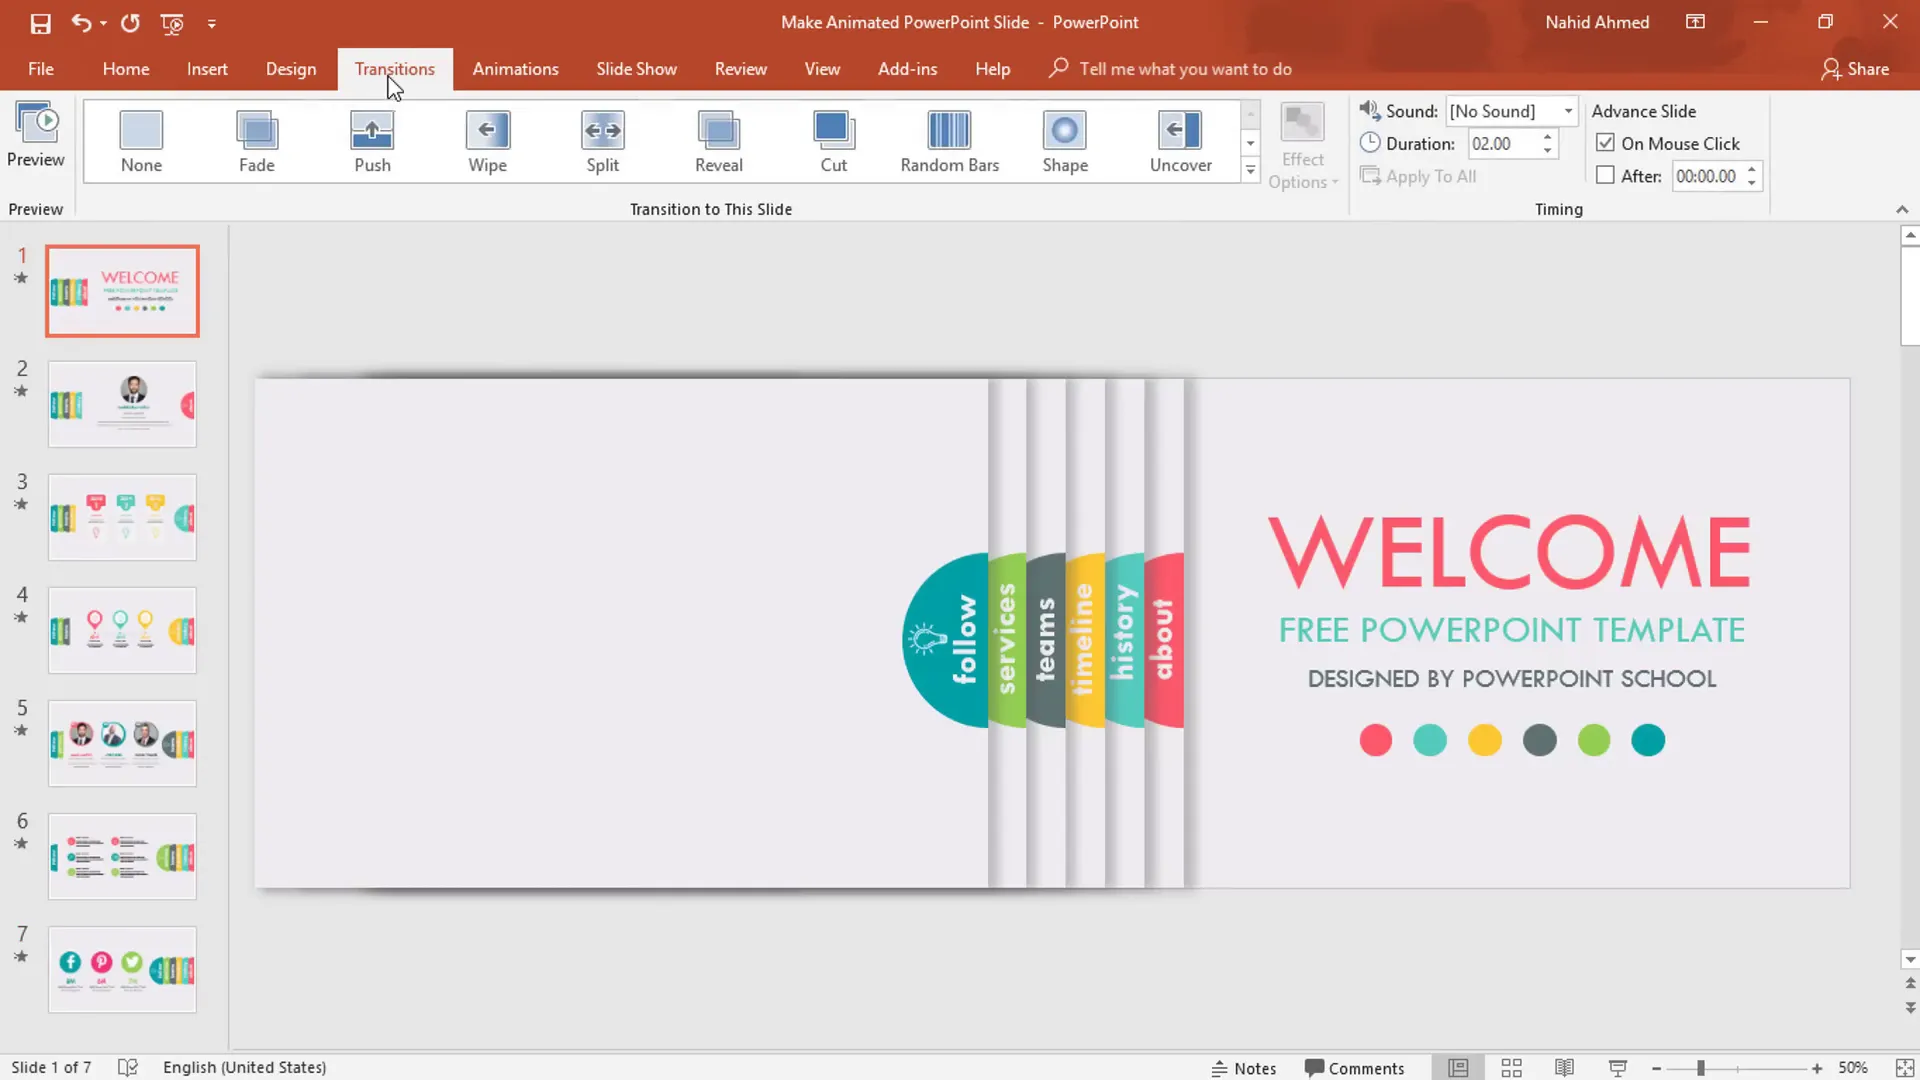Screen dimensions: 1920x1080
Task: Click the Save icon in quick access toolbar
Action: (x=40, y=23)
